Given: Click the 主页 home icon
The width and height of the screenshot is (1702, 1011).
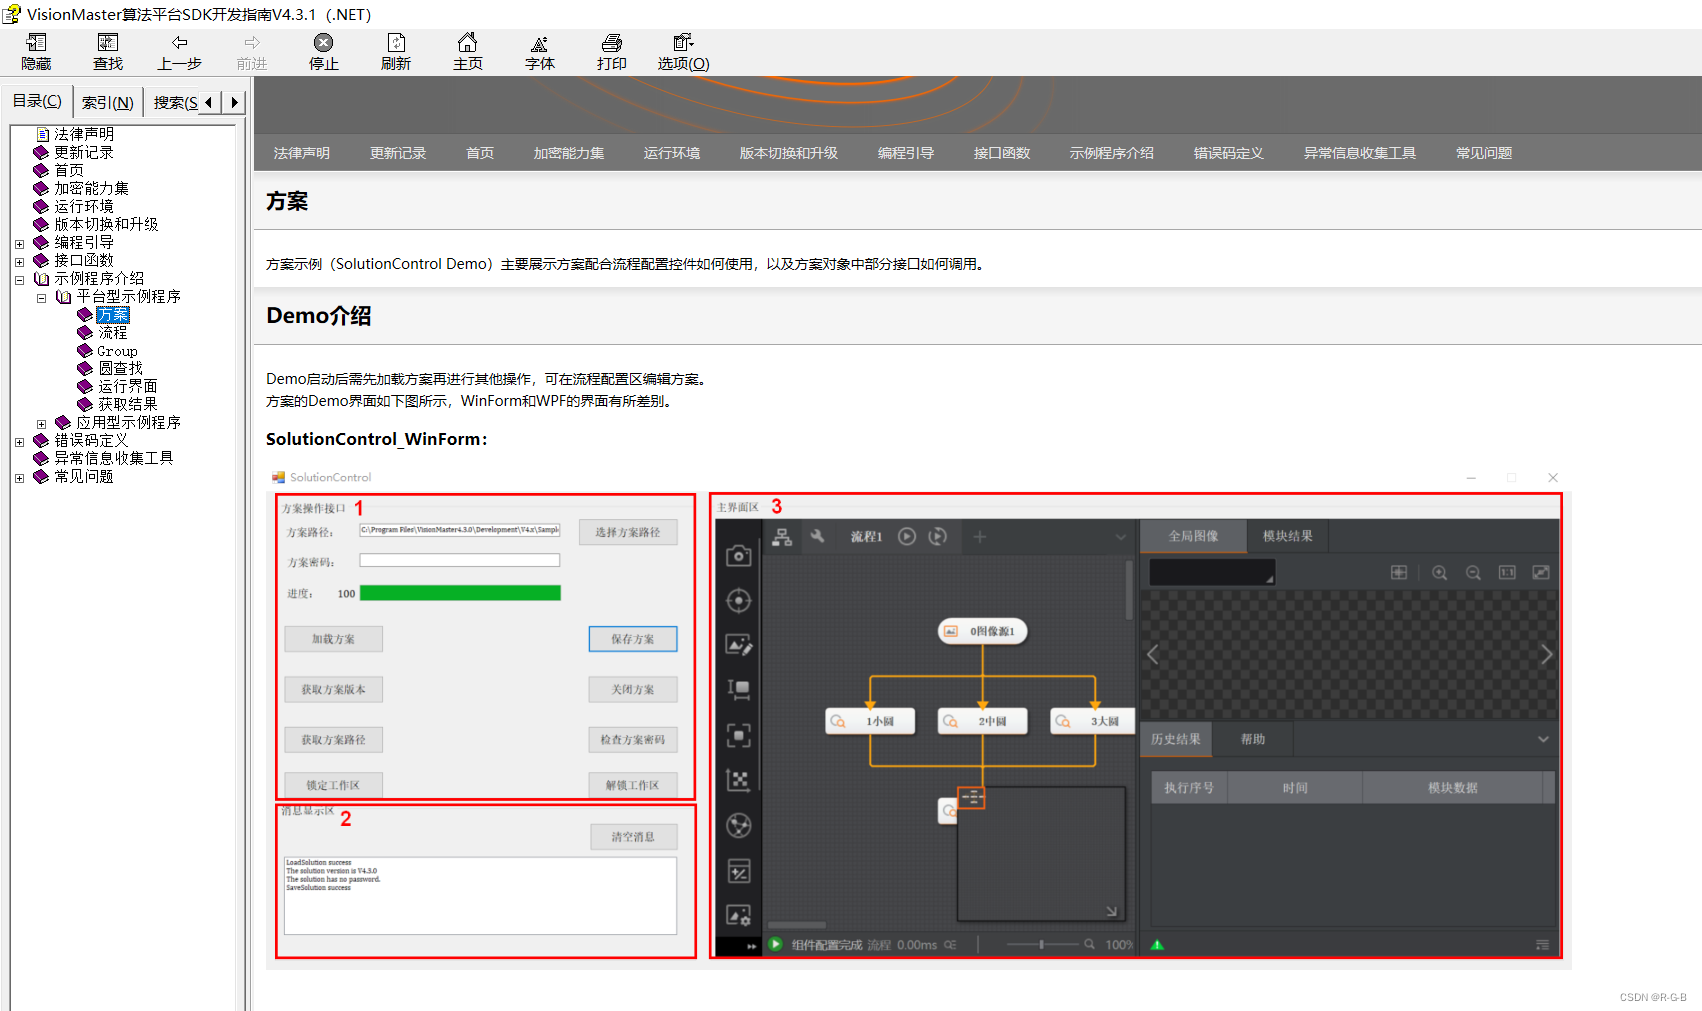Looking at the screenshot, I should [x=467, y=50].
